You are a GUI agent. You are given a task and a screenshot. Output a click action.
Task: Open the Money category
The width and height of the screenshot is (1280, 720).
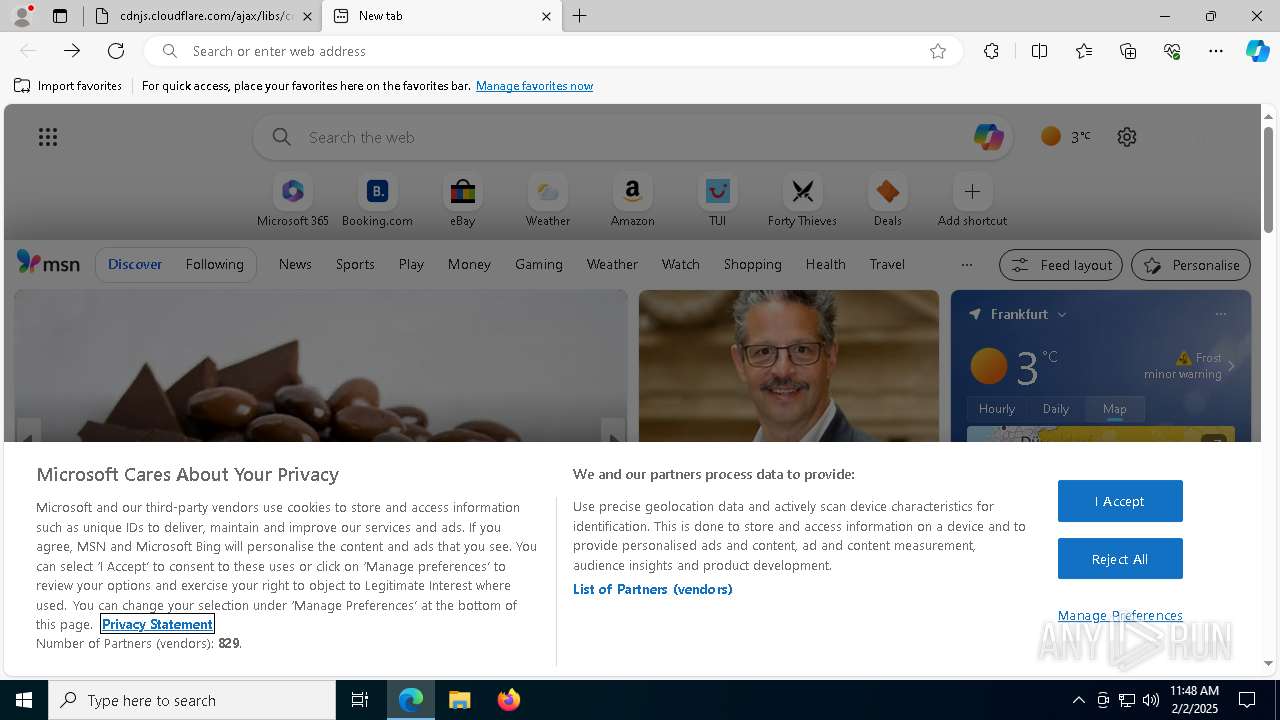[x=469, y=264]
